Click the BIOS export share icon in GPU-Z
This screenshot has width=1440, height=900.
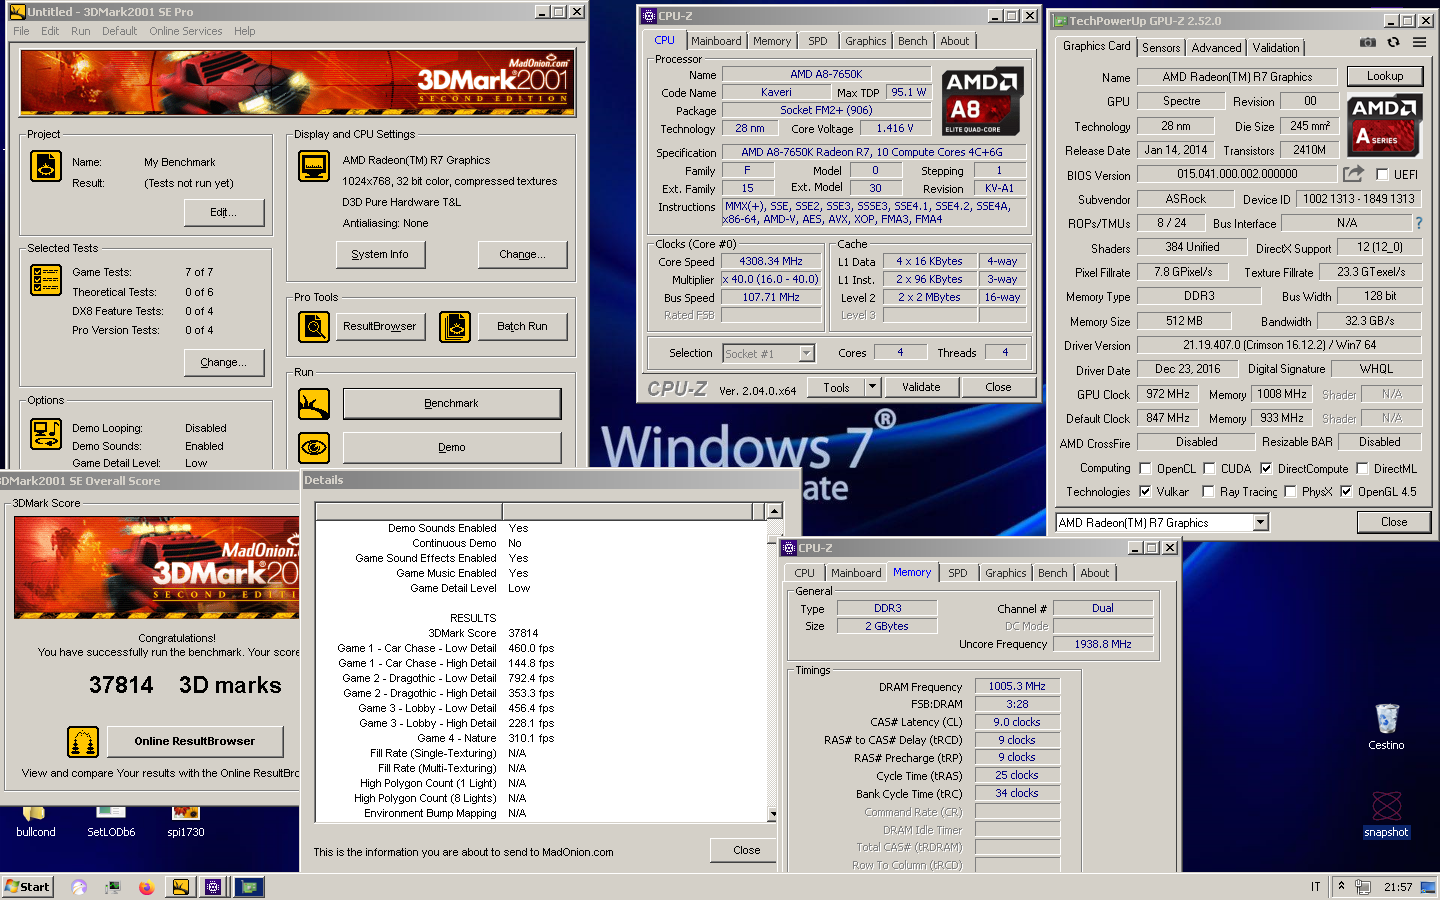(1354, 174)
